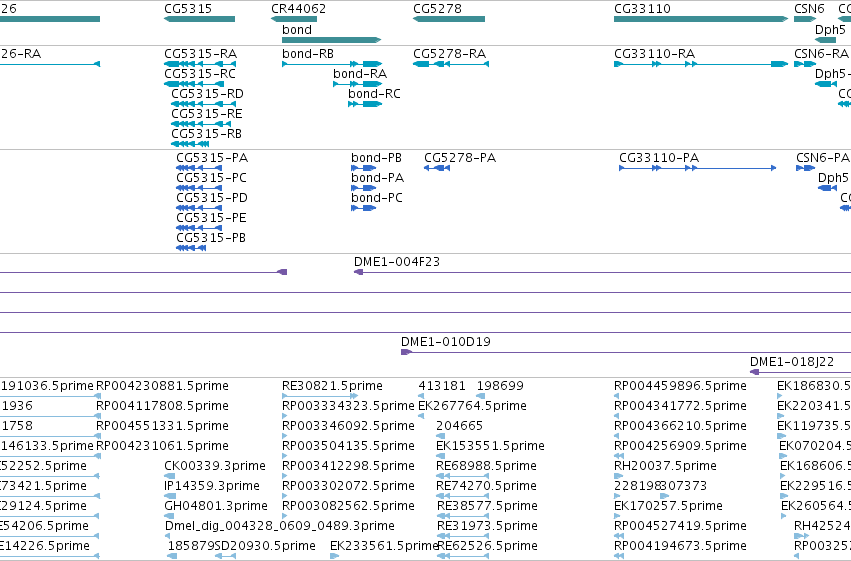Open the CG5278-PA protein feature
Image resolution: width=851 pixels, height=561 pixels.
pos(437,168)
